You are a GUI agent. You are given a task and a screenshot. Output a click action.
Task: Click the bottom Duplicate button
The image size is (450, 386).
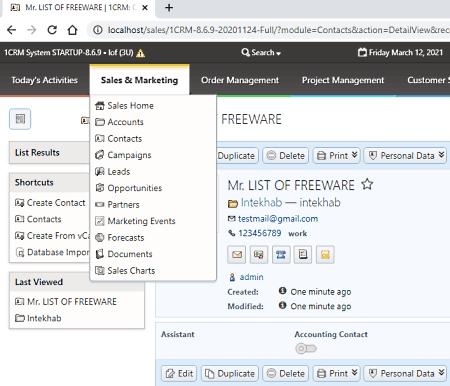(230, 373)
